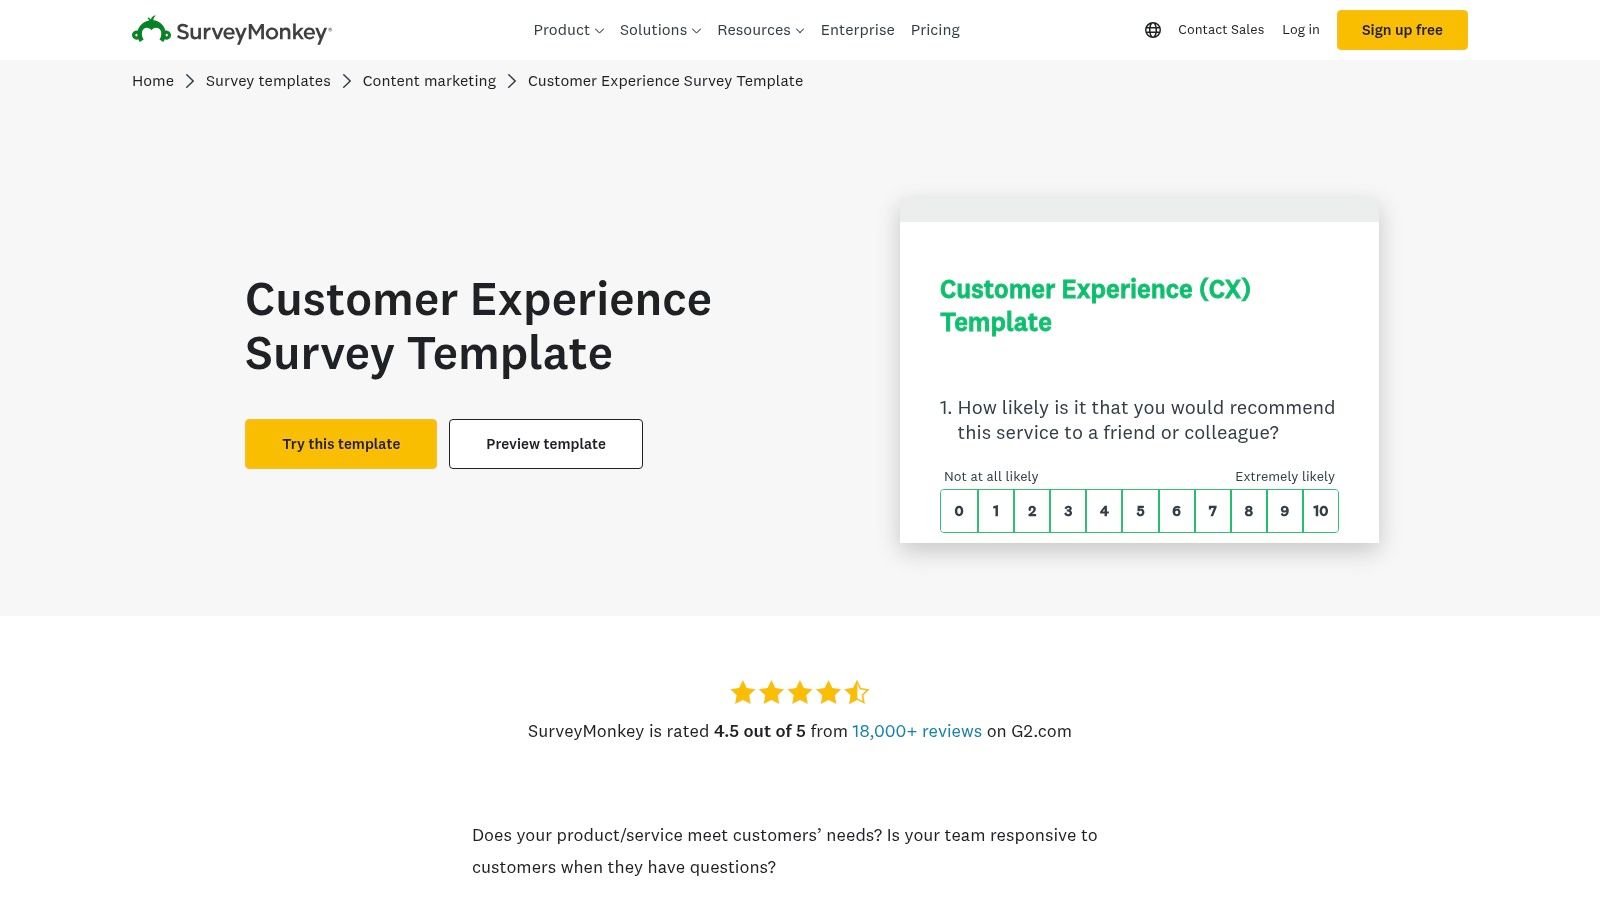
Task: Go to the Pricing page
Action: (935, 30)
